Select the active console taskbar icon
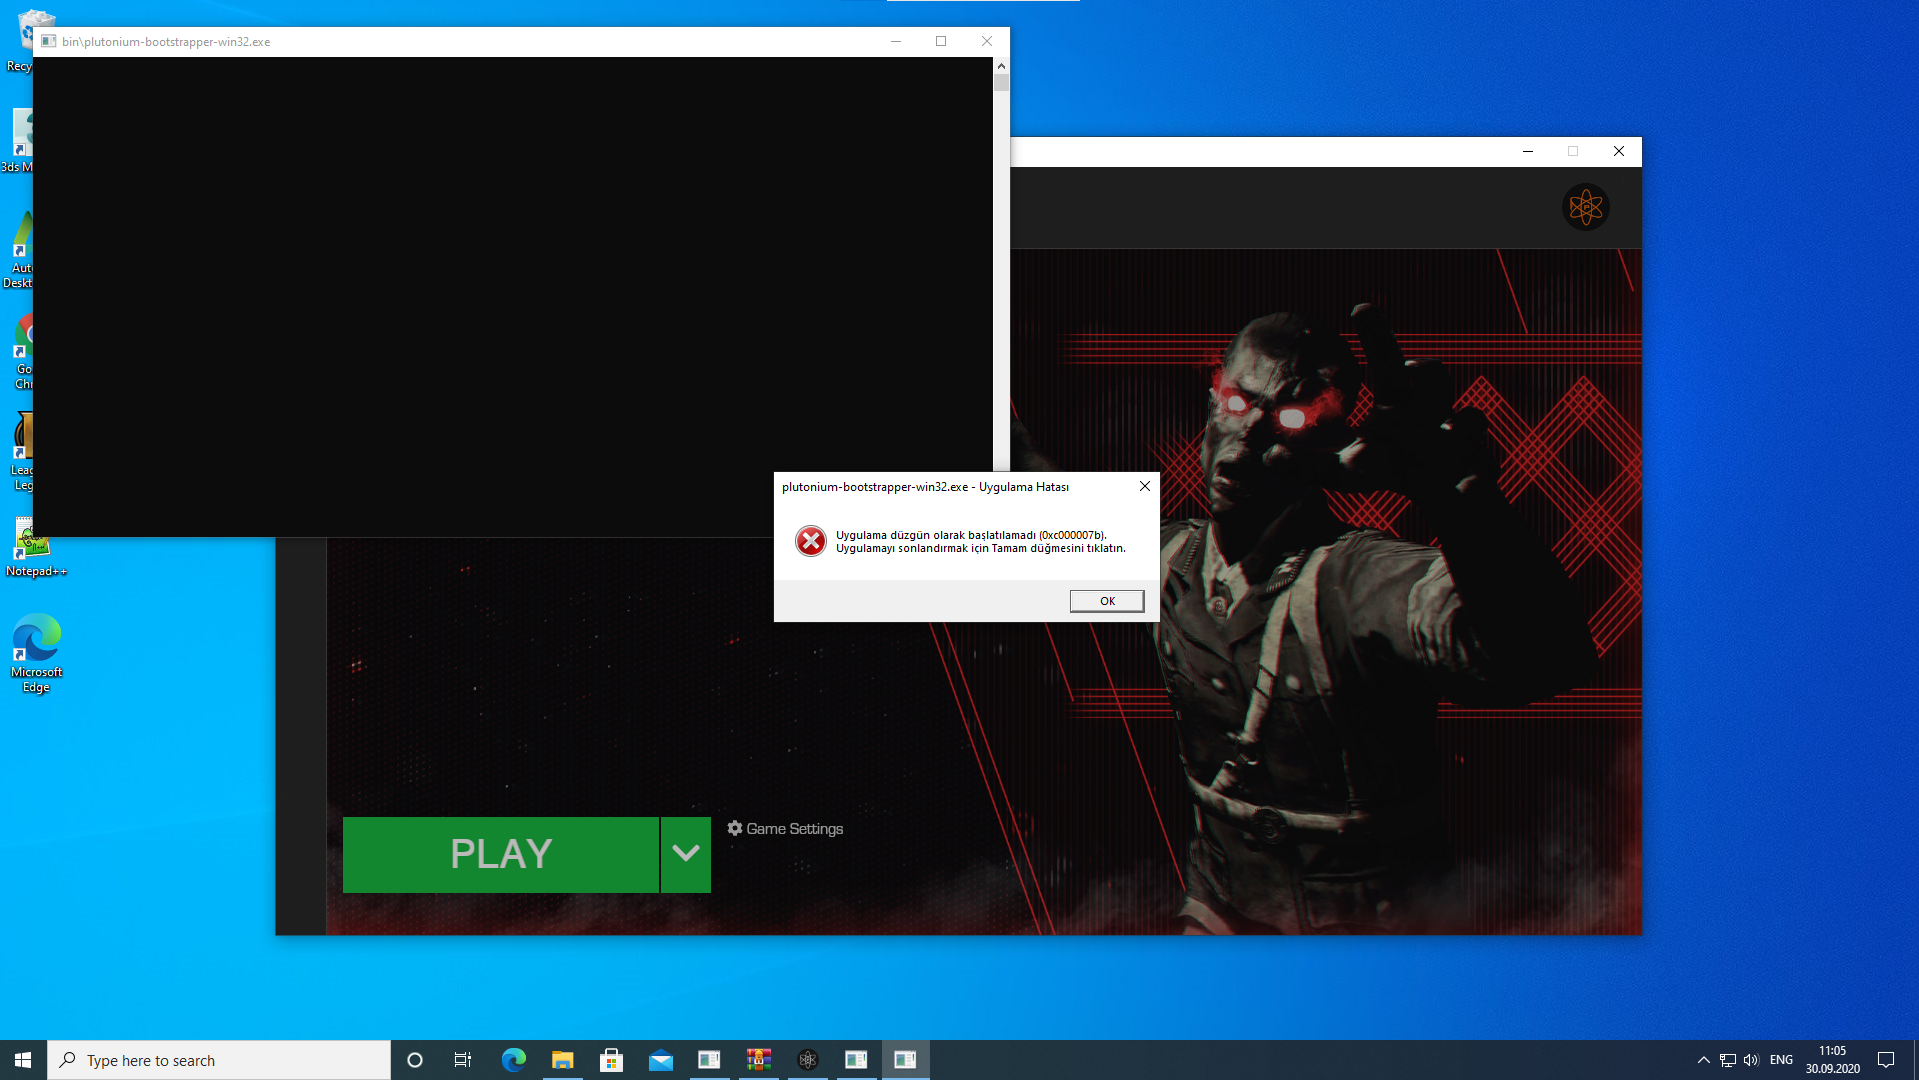1919x1080 pixels. pos(905,1060)
